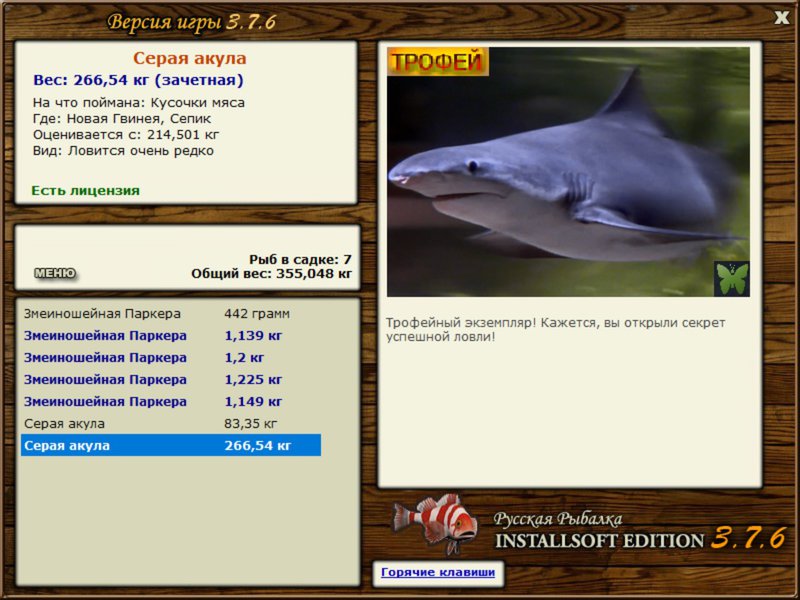
Task: Click the 3.7.6 version number logo
Action: point(748,538)
